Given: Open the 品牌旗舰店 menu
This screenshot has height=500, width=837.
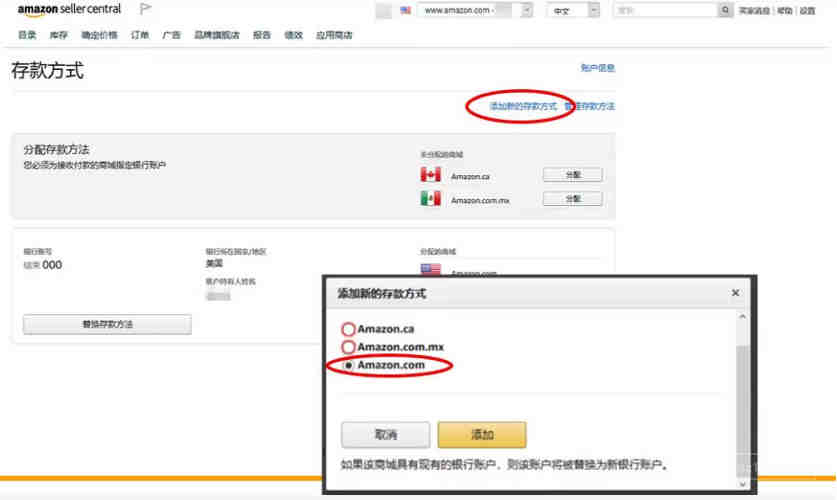Looking at the screenshot, I should 217,35.
